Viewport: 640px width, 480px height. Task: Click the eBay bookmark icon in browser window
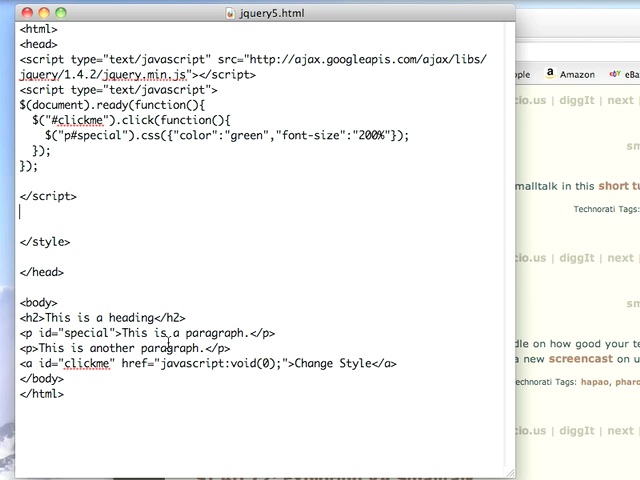pos(615,74)
